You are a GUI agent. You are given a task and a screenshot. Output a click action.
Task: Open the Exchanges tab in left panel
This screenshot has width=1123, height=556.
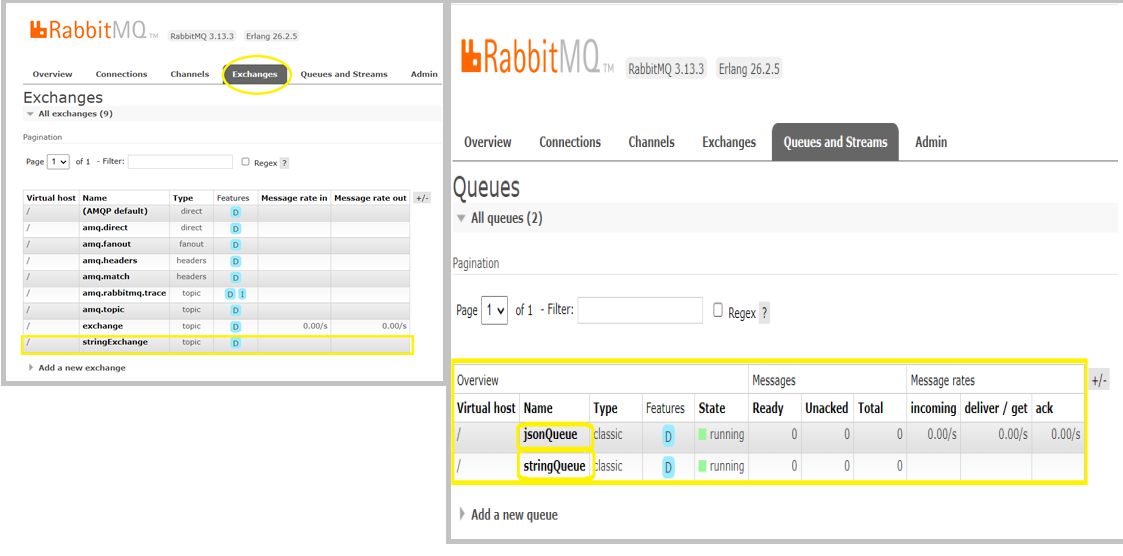pyautogui.click(x=255, y=74)
